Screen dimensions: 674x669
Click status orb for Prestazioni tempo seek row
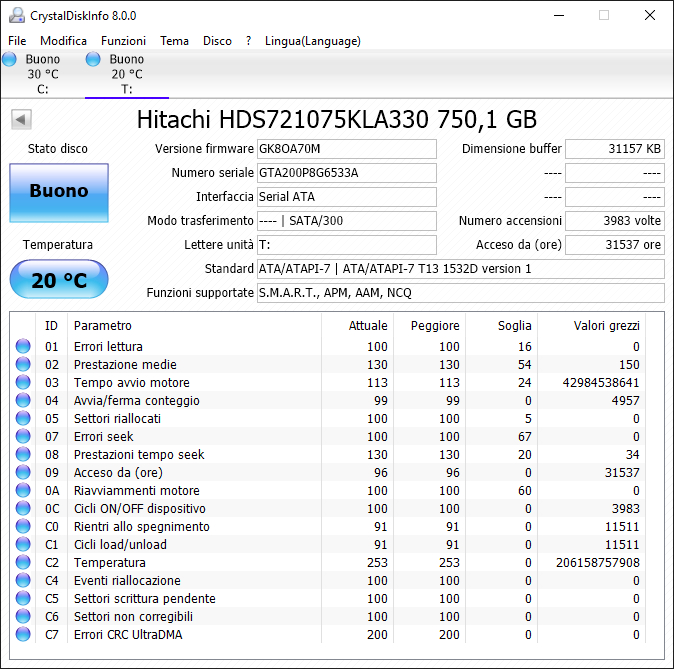click(x=23, y=454)
